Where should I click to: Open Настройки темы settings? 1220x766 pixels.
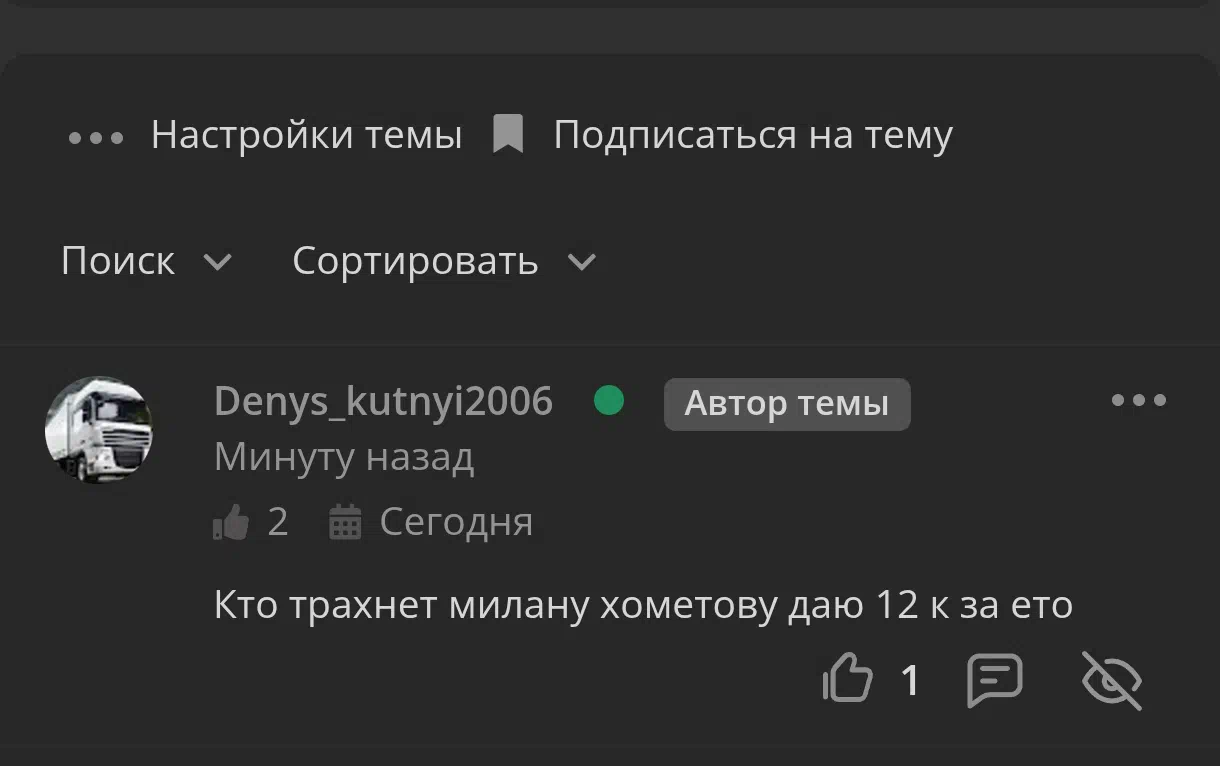307,135
